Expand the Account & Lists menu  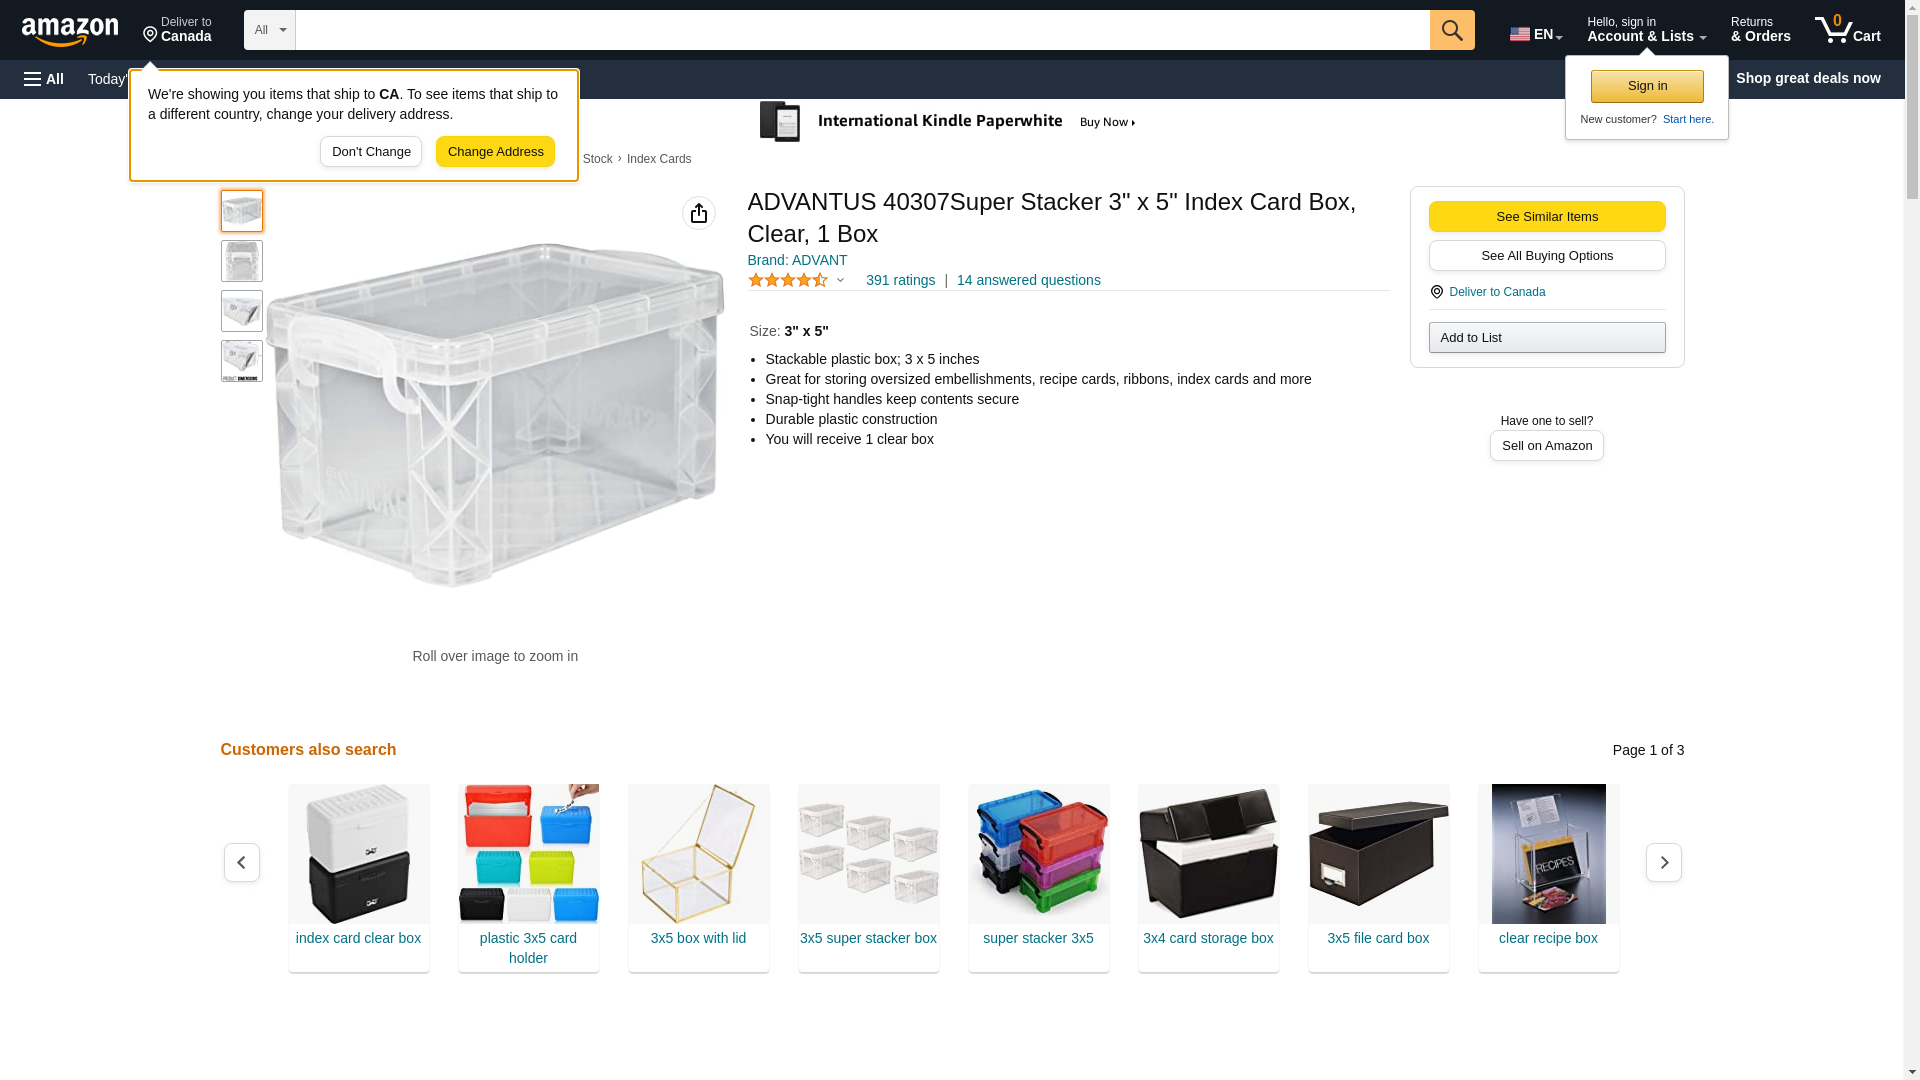(x=1646, y=30)
